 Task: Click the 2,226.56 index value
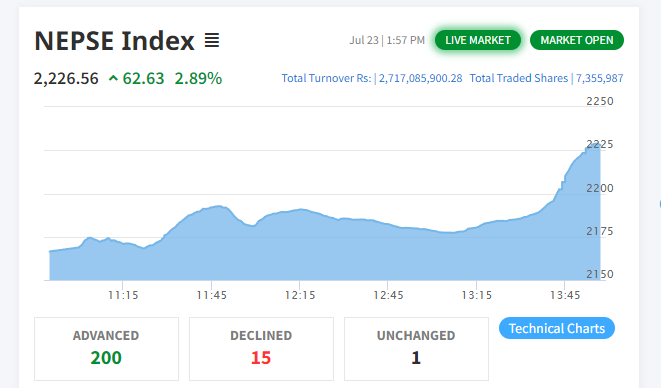coord(66,78)
